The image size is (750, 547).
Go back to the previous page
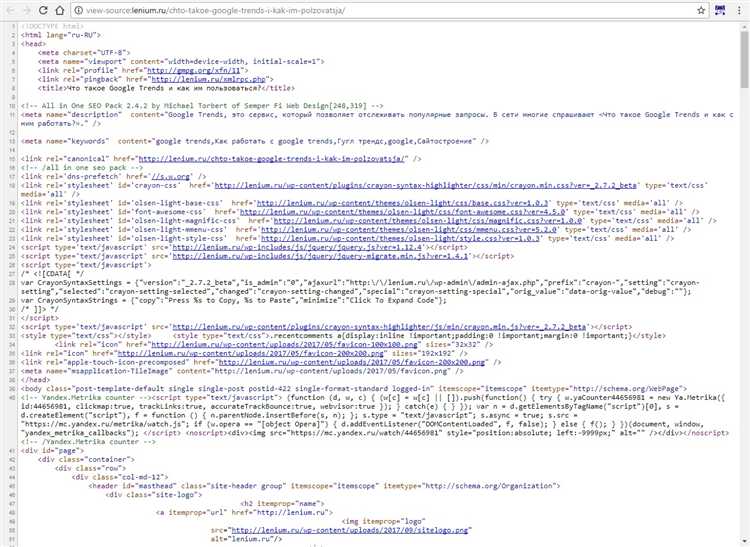pos(11,10)
